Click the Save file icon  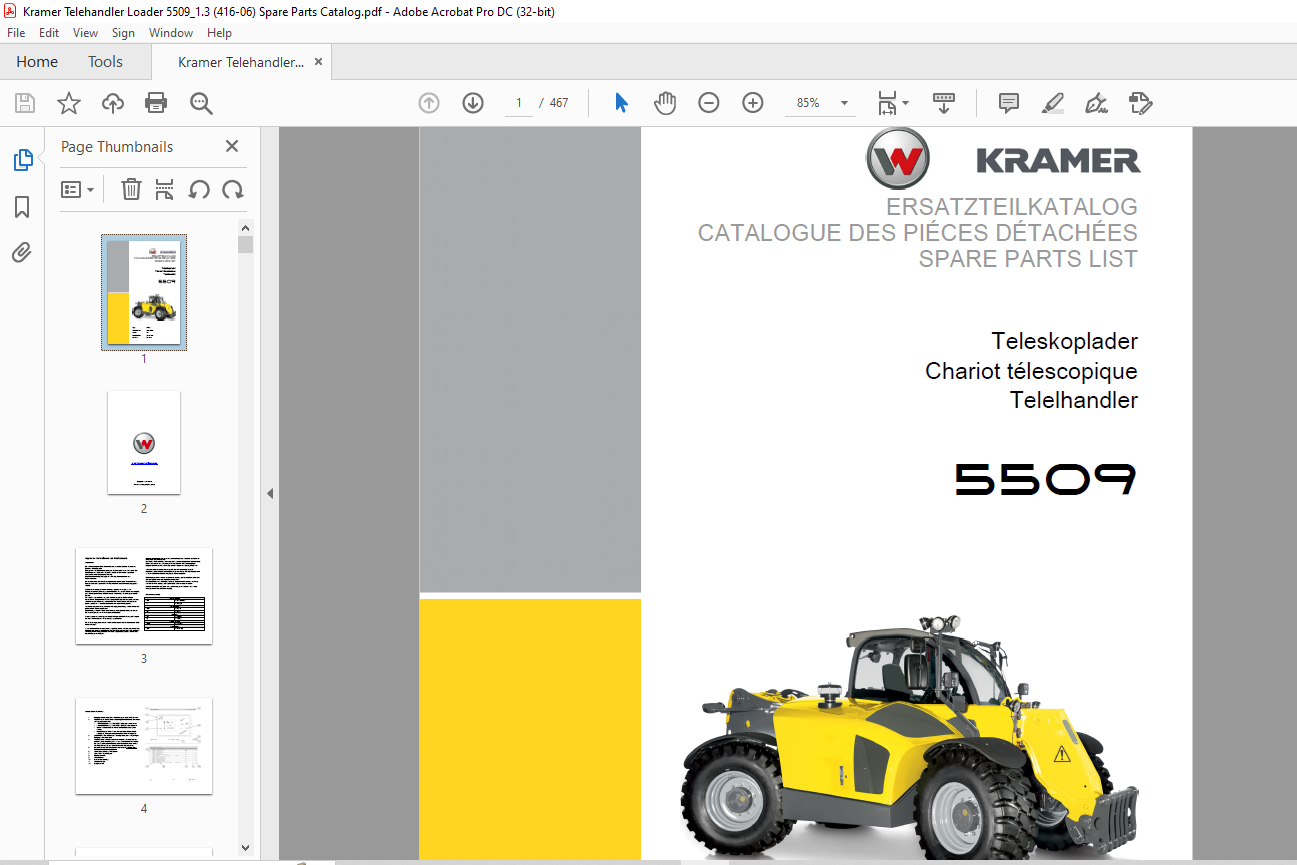point(25,103)
